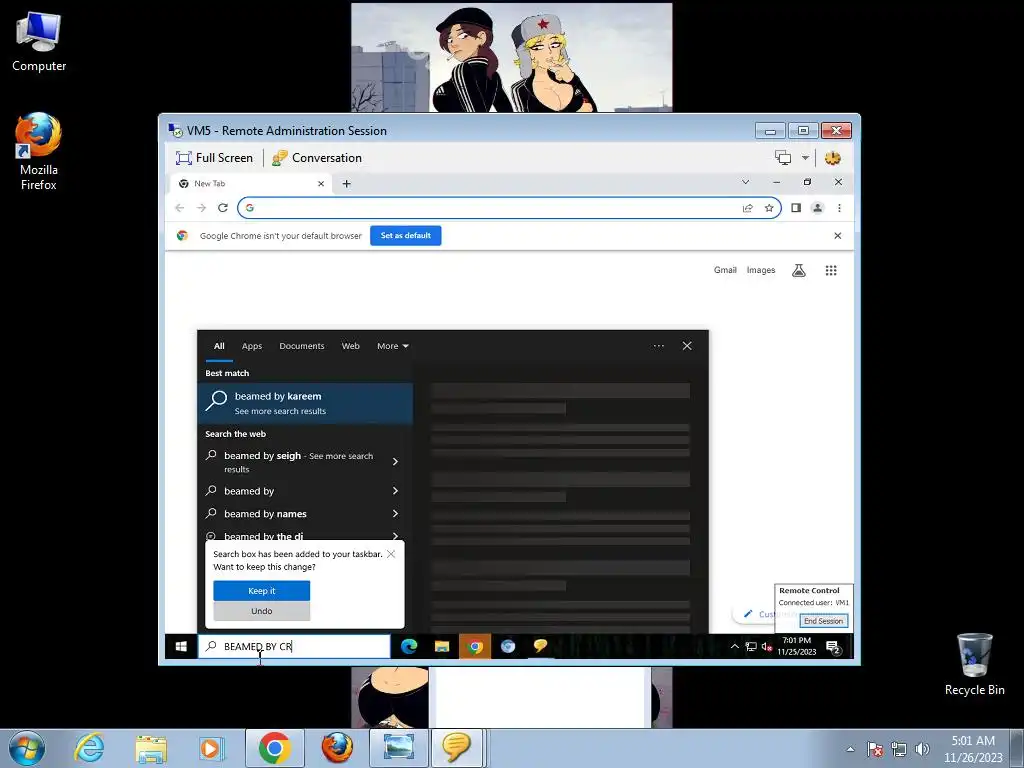1024x768 pixels.
Task: Click the Full Screen toolbar button
Action: pyautogui.click(x=214, y=158)
